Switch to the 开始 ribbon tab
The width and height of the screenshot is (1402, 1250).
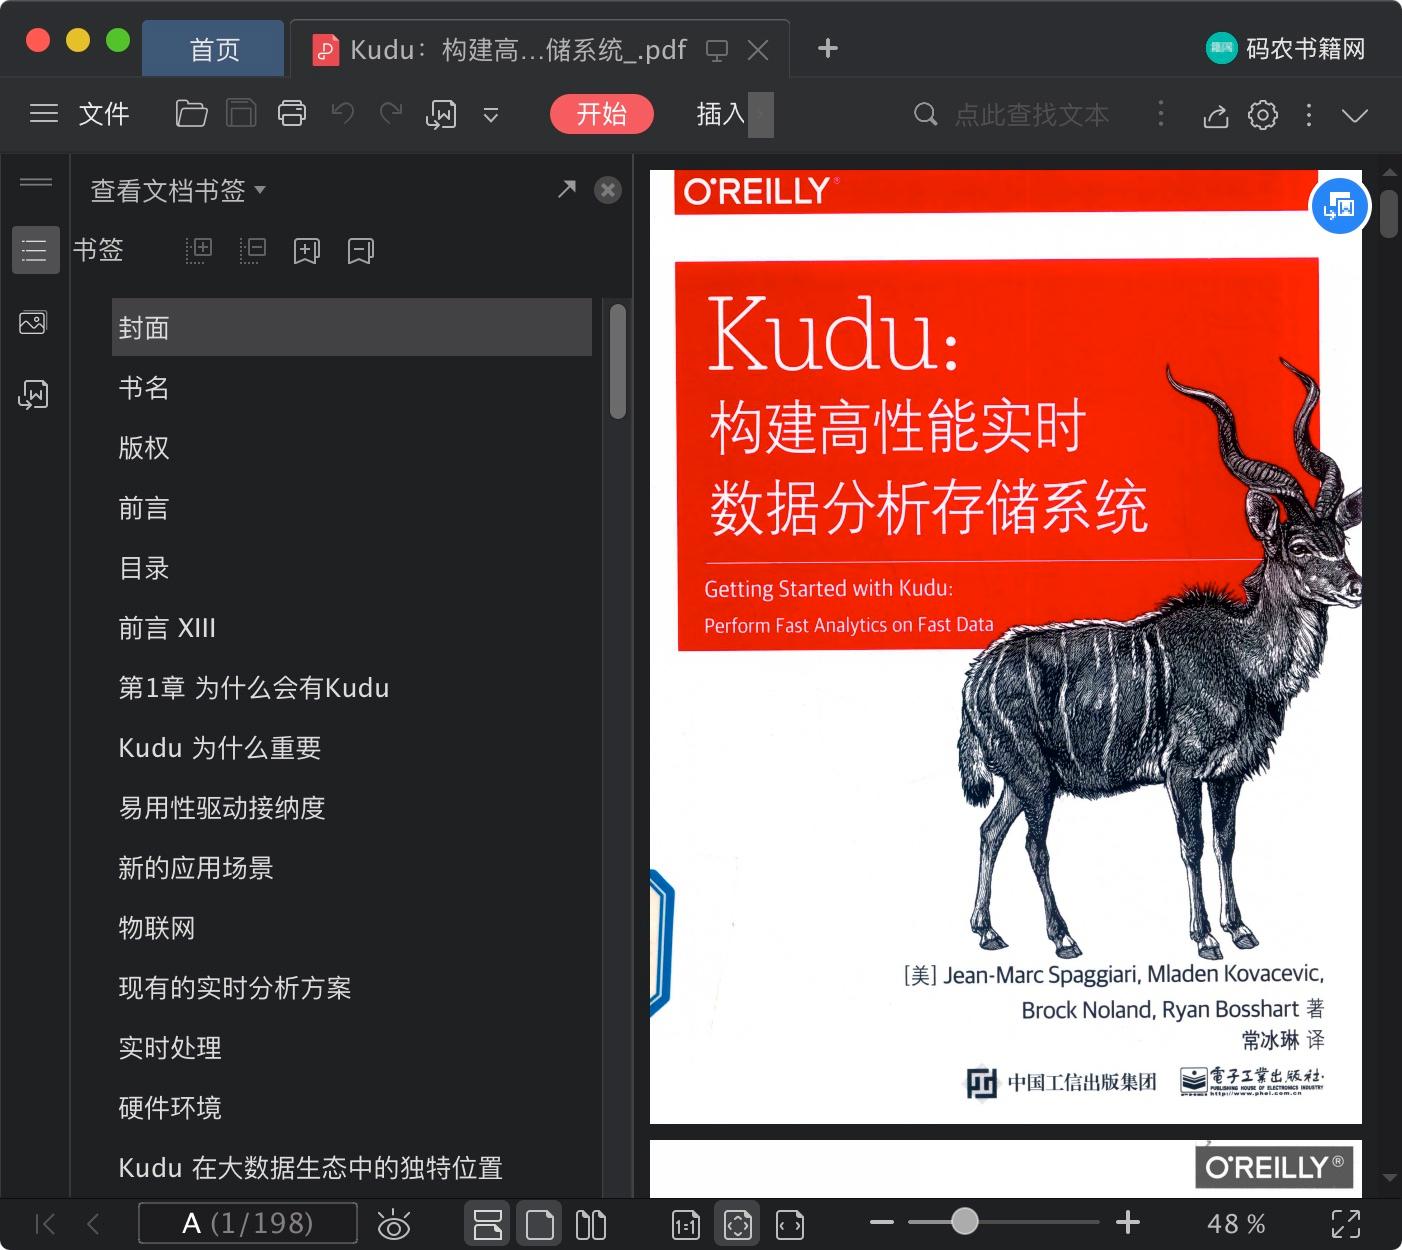(x=601, y=114)
